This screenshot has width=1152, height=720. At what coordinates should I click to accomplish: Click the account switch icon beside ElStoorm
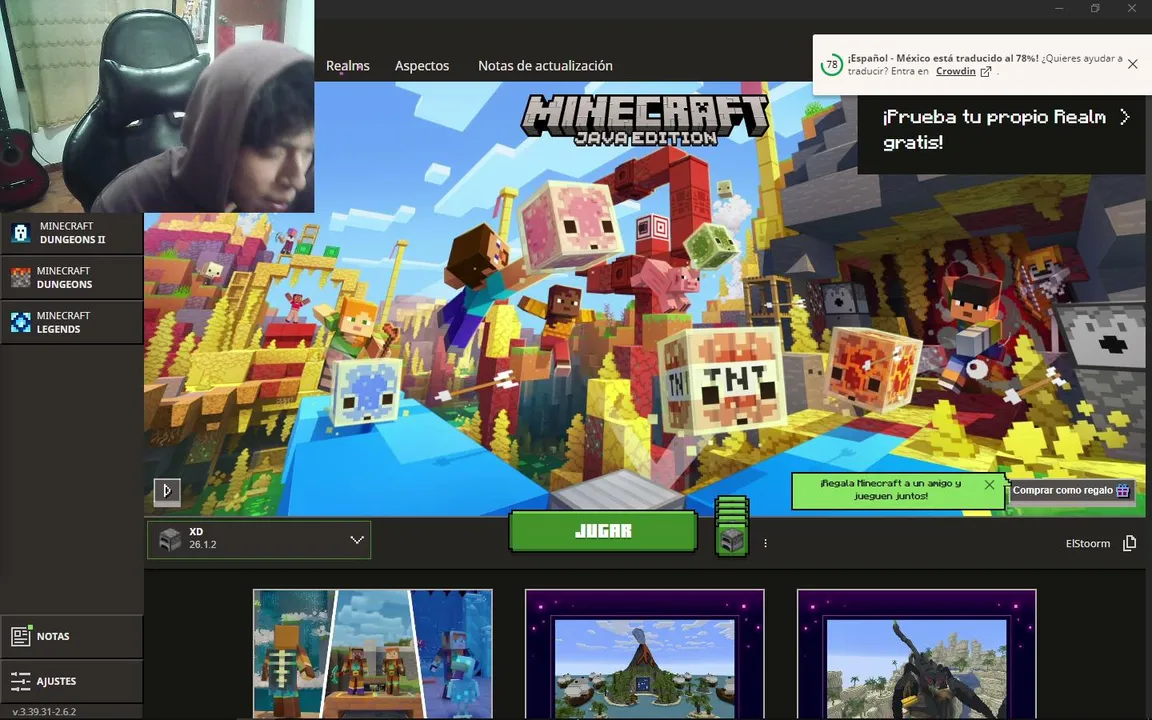pos(1129,543)
